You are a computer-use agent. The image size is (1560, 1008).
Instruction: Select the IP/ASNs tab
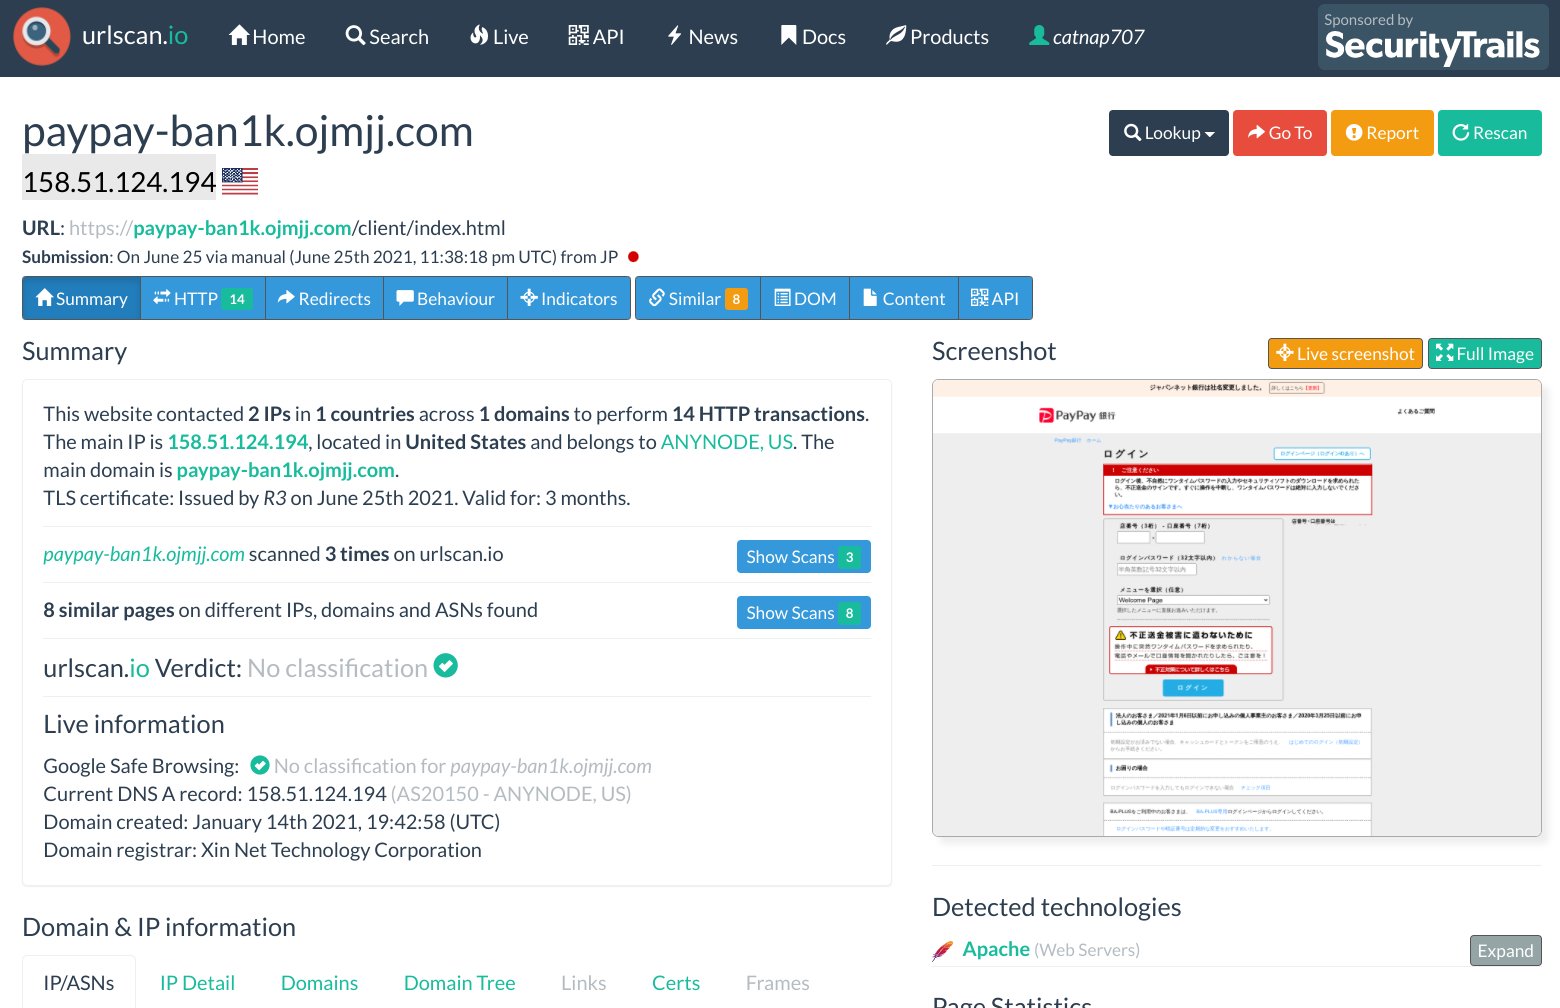[x=79, y=983]
